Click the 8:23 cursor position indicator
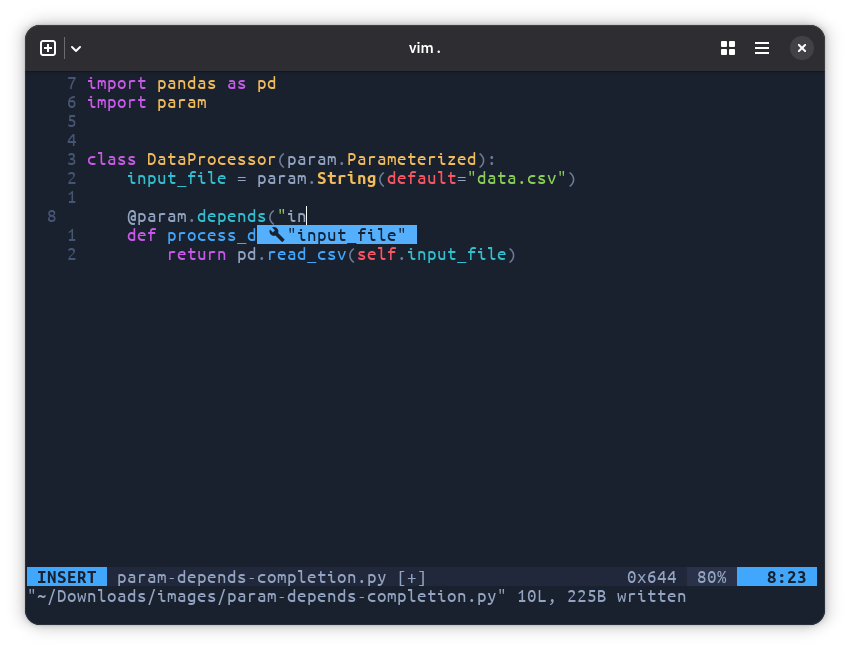The image size is (850, 650). coord(777,577)
